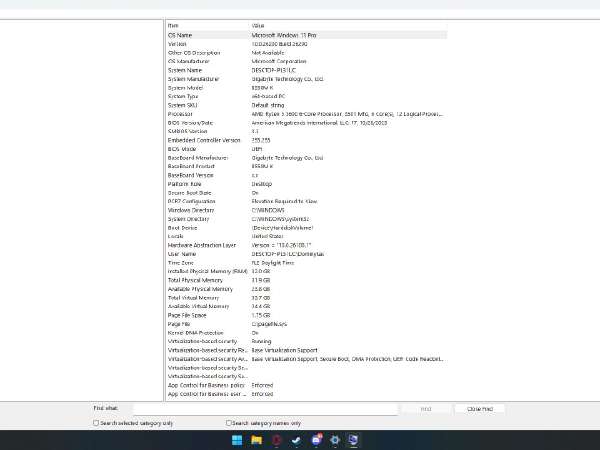Screen dimensions: 600x450
Task: Click the Close Find button
Action: click(480, 409)
